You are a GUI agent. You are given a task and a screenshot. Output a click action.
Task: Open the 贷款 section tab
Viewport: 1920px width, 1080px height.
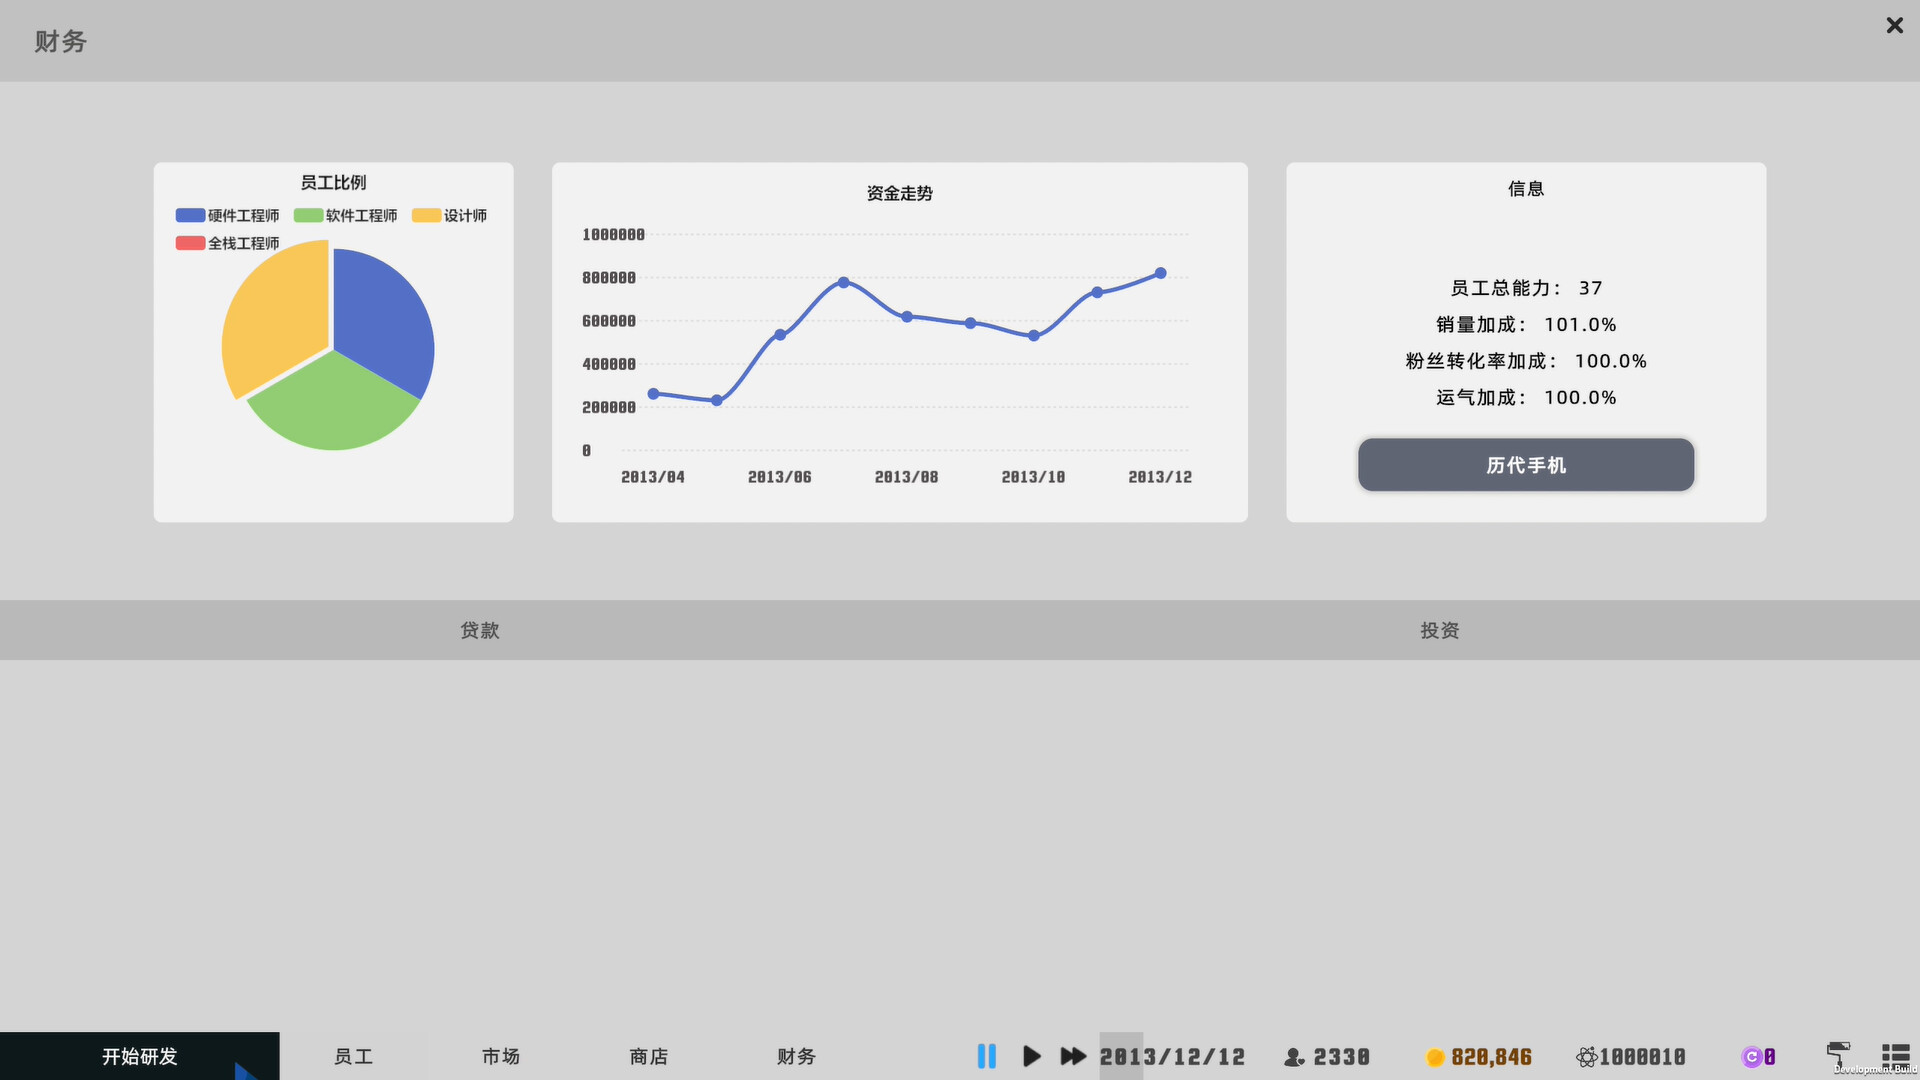click(x=480, y=630)
